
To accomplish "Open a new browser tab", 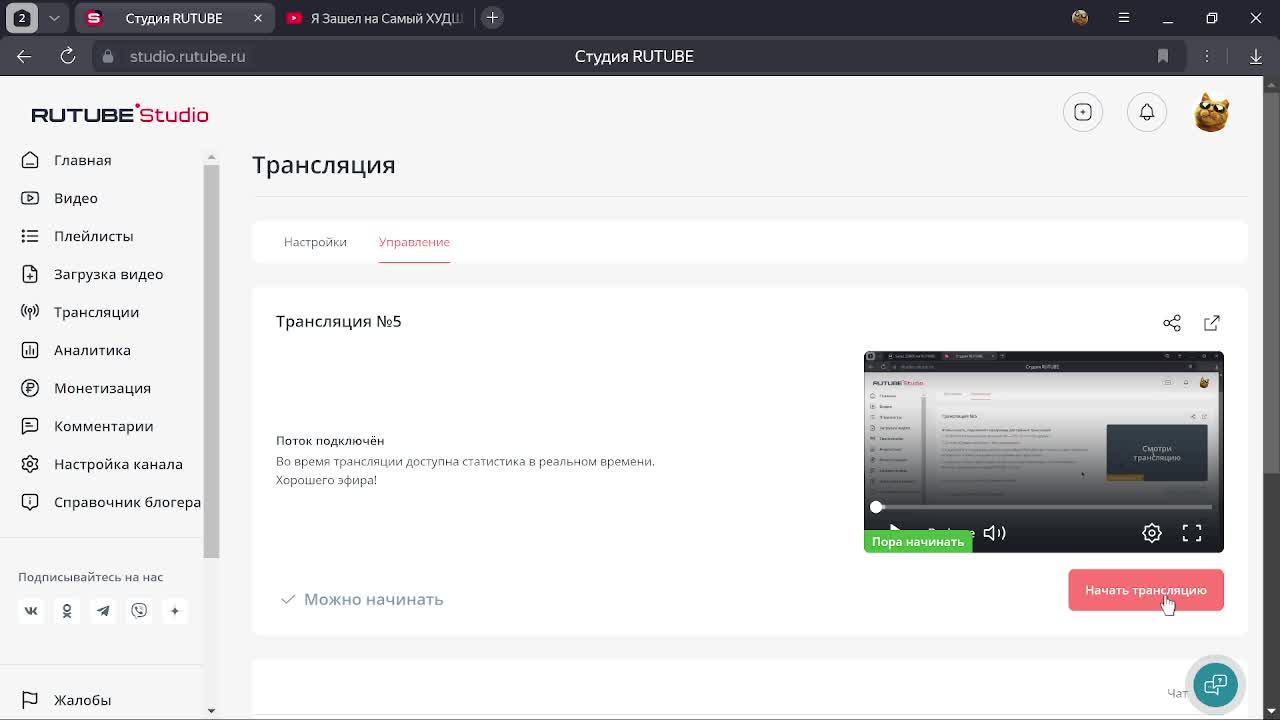I will coord(492,18).
